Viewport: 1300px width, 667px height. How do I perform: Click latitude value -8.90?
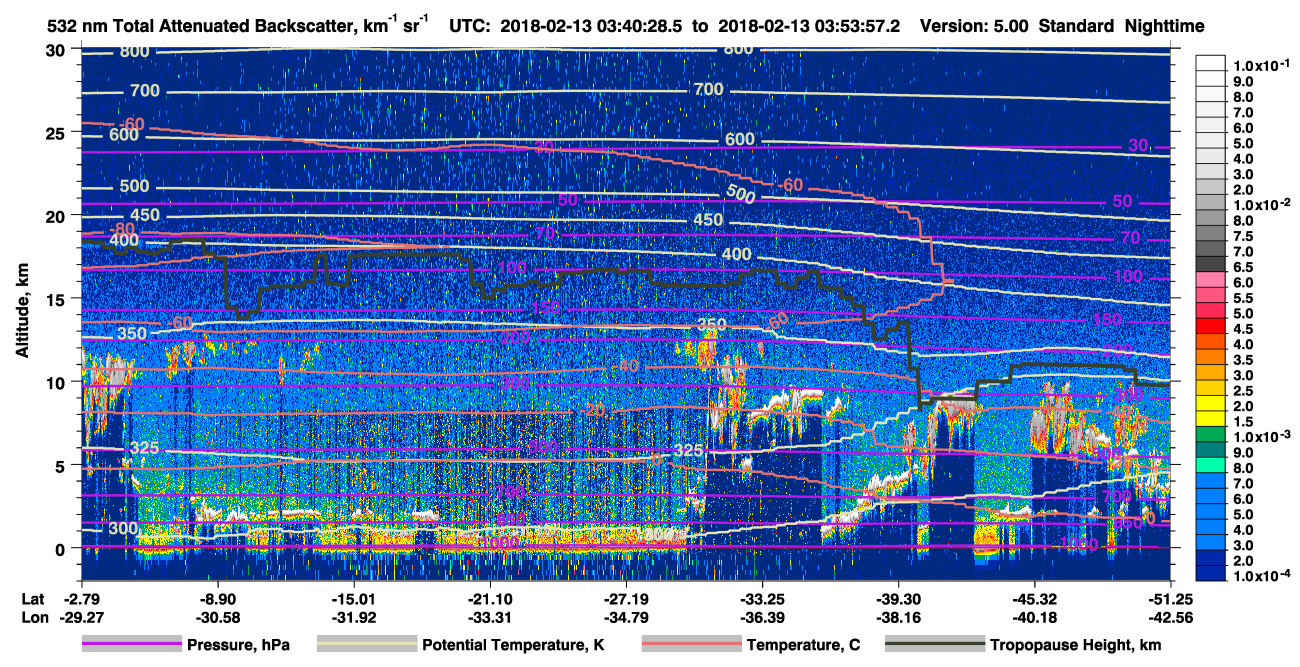pos(218,598)
